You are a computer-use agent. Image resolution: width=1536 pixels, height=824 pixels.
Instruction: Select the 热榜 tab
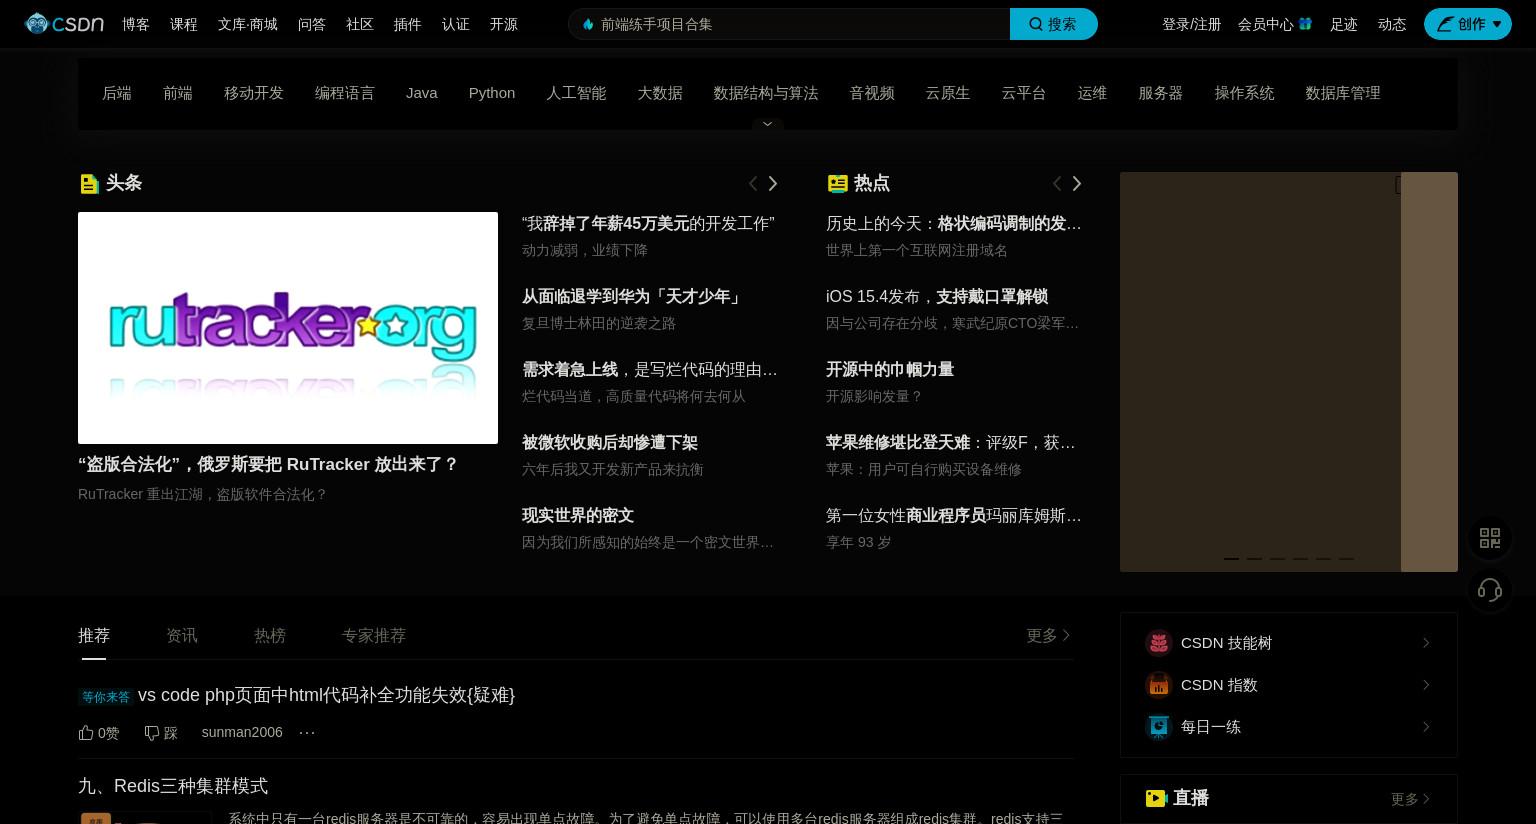270,635
